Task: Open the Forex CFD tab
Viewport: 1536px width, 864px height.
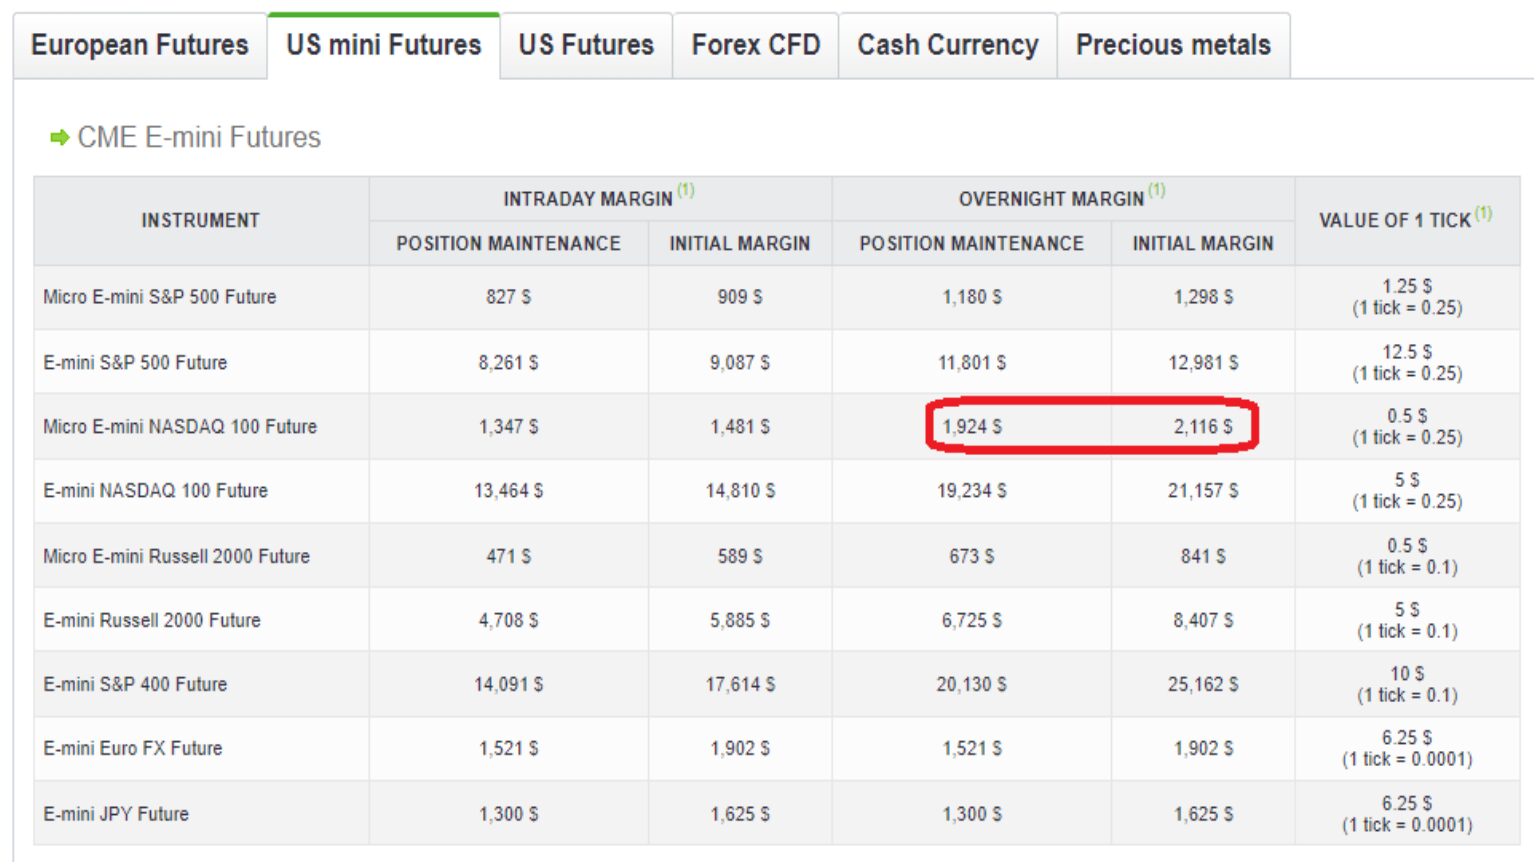Action: (756, 45)
